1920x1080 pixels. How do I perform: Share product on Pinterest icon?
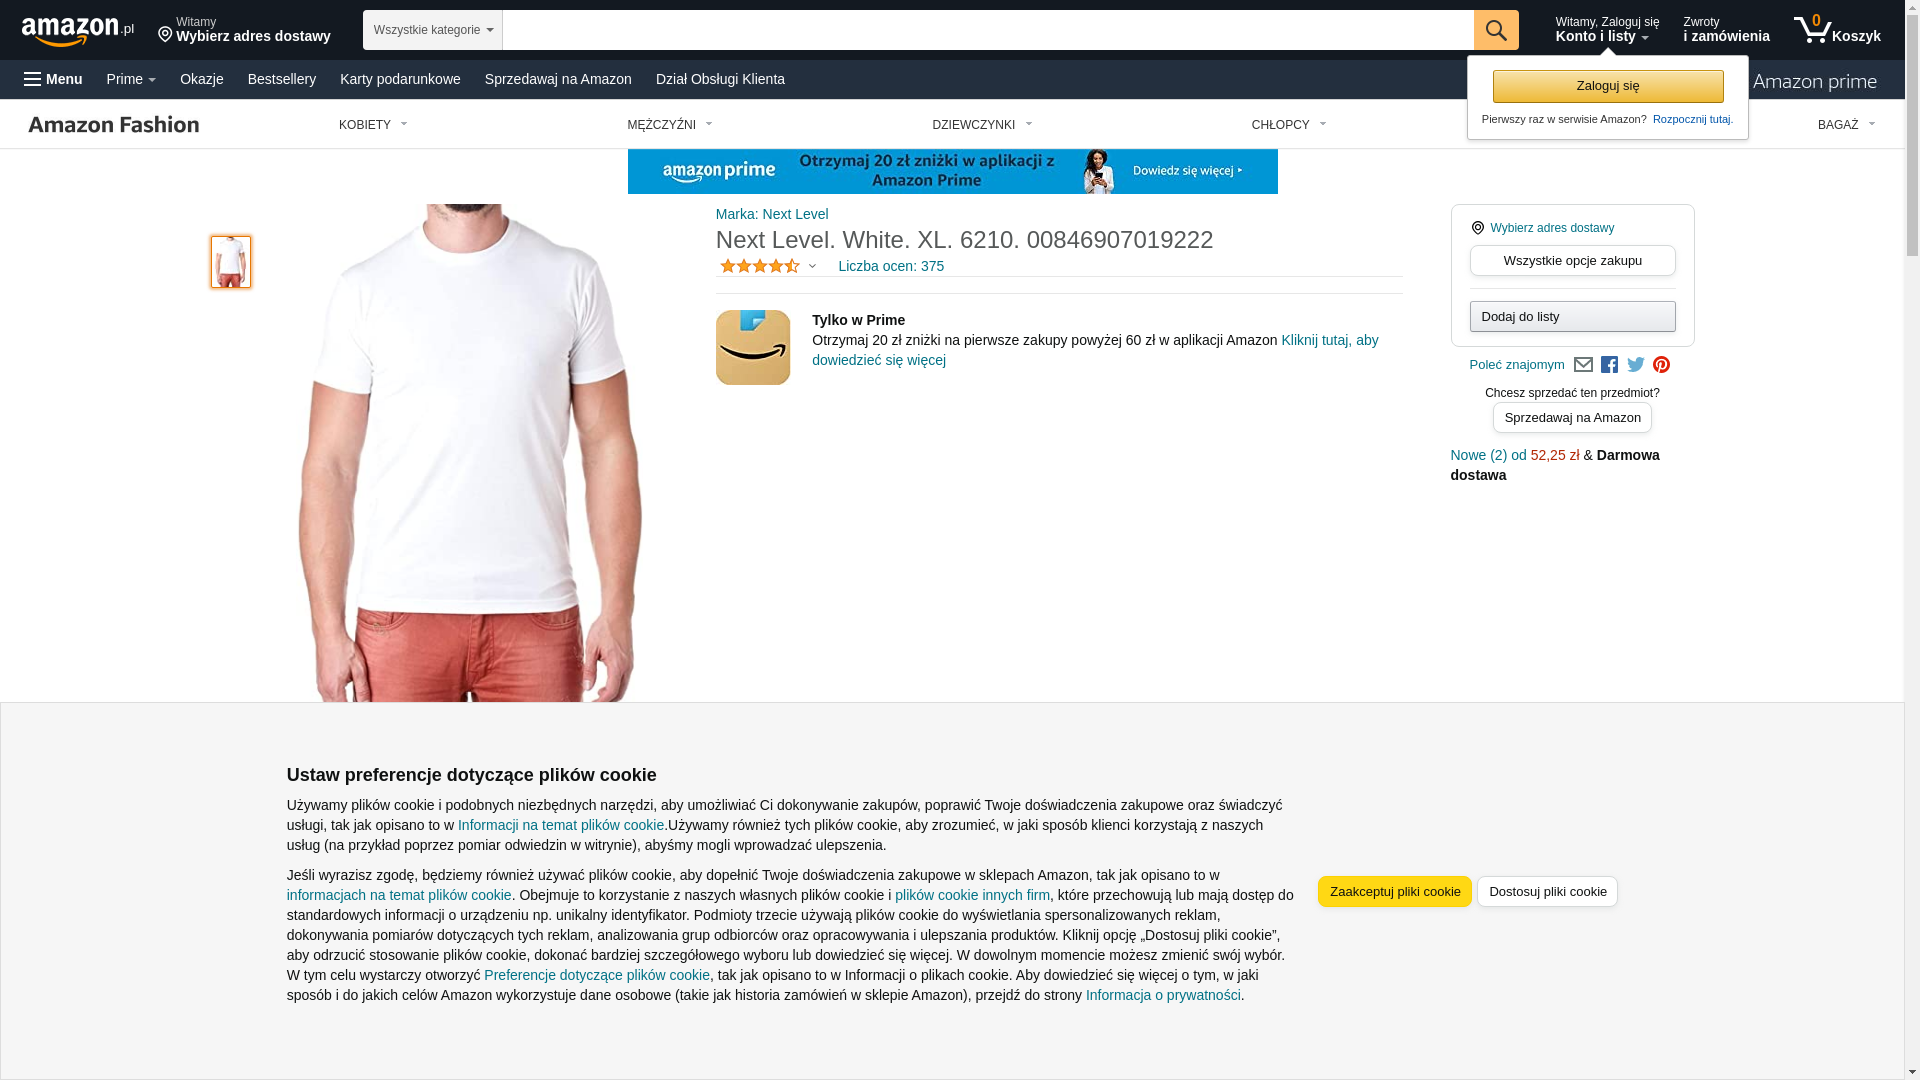[1661, 365]
